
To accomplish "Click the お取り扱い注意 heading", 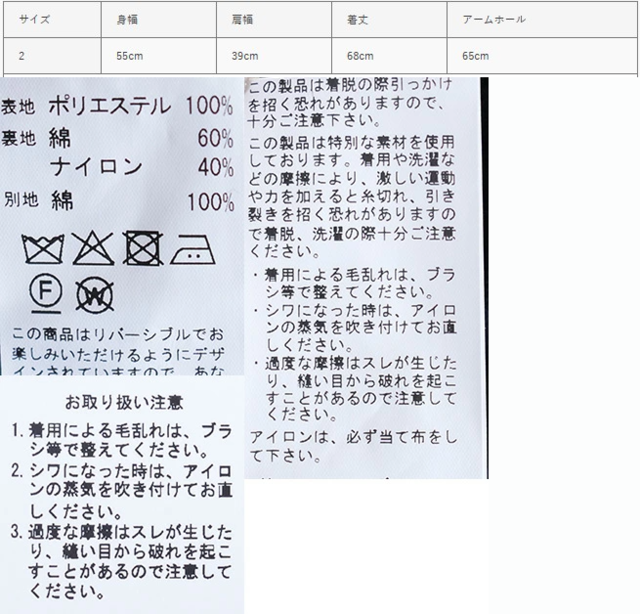I will point(123,403).
